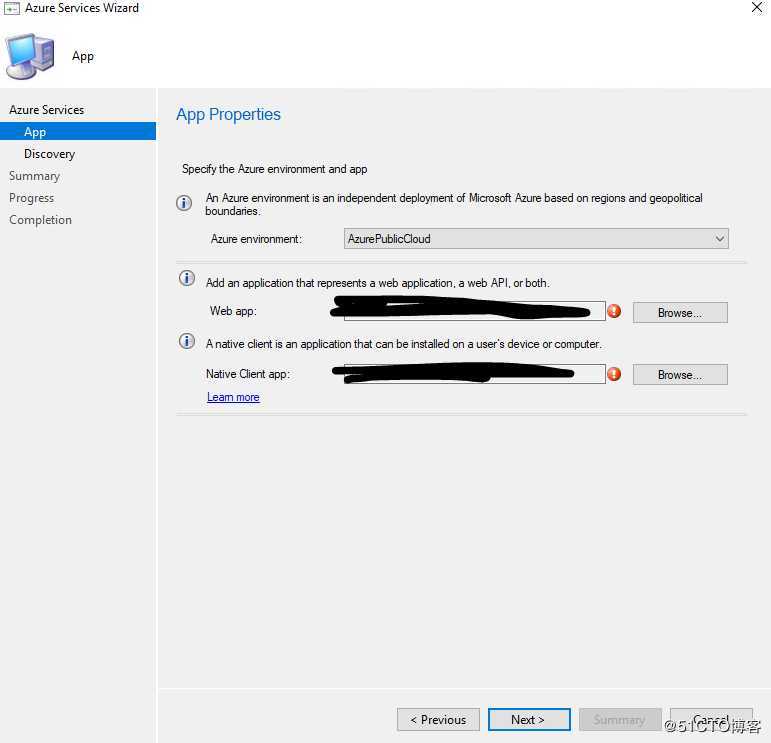Image resolution: width=771 pixels, height=743 pixels.
Task: Click into the Web app input field
Action: [474, 311]
